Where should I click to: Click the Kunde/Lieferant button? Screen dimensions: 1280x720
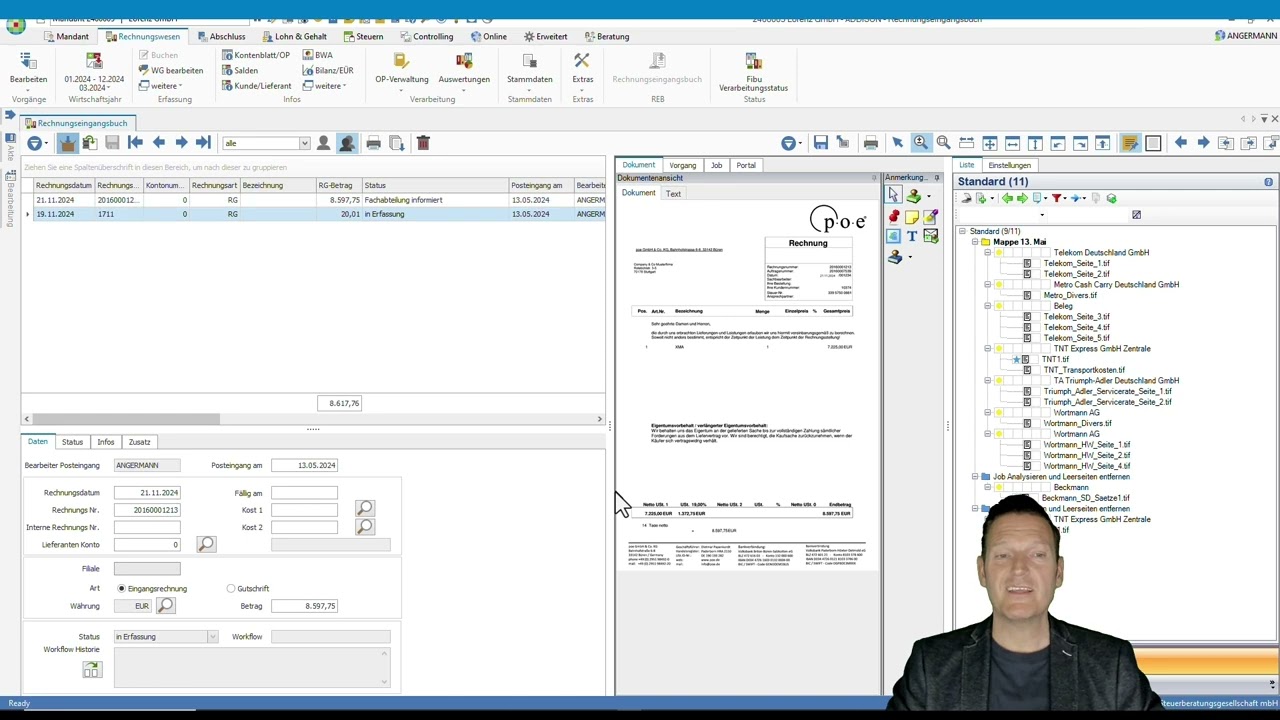(x=256, y=86)
